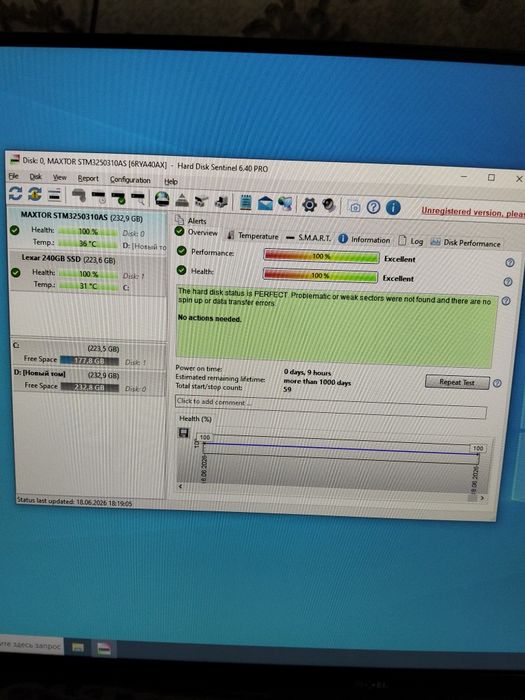Click the refresh disk status toolbar icon
Viewport: 525px width, 700px height.
[x=15, y=193]
